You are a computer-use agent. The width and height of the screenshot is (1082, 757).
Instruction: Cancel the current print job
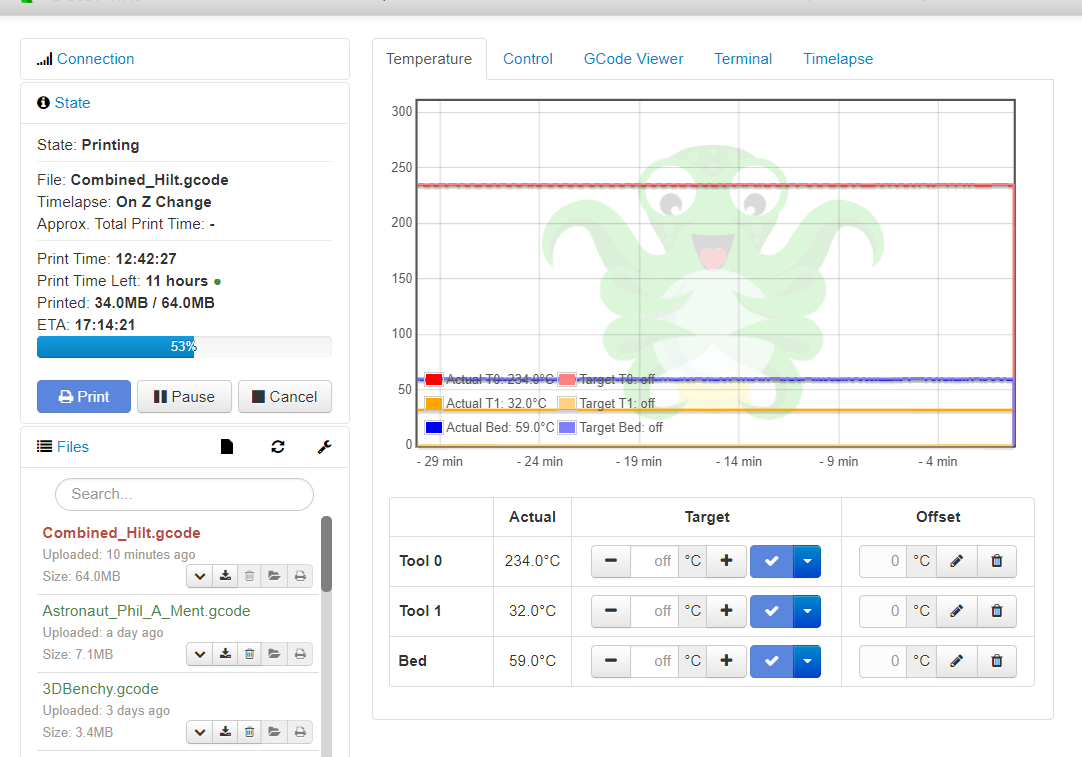pos(285,396)
